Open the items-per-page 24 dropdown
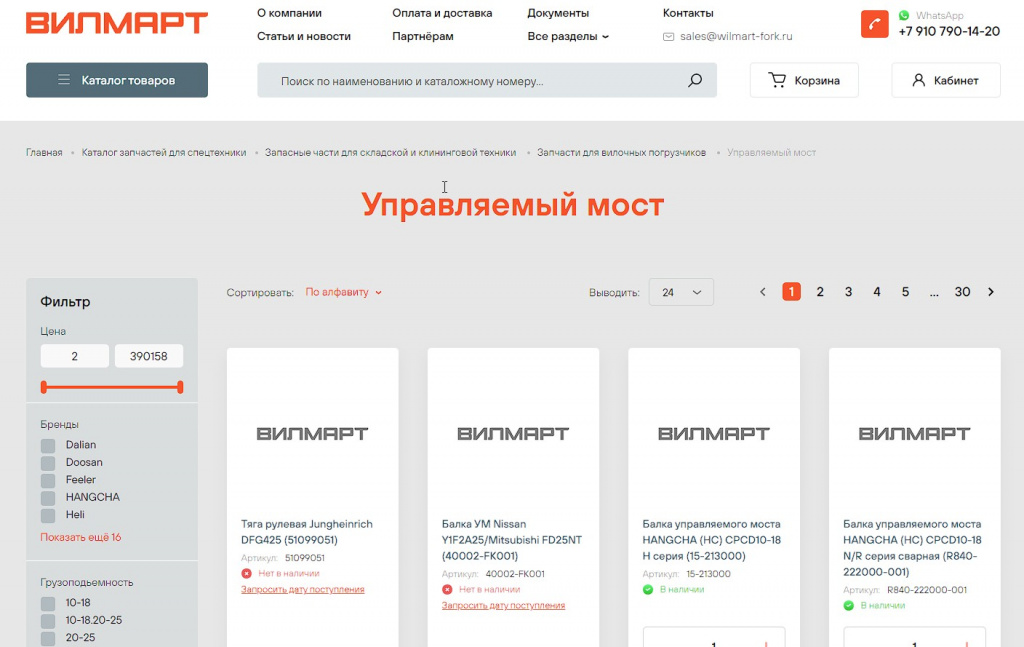Viewport: 1024px width, 647px height. (x=681, y=292)
